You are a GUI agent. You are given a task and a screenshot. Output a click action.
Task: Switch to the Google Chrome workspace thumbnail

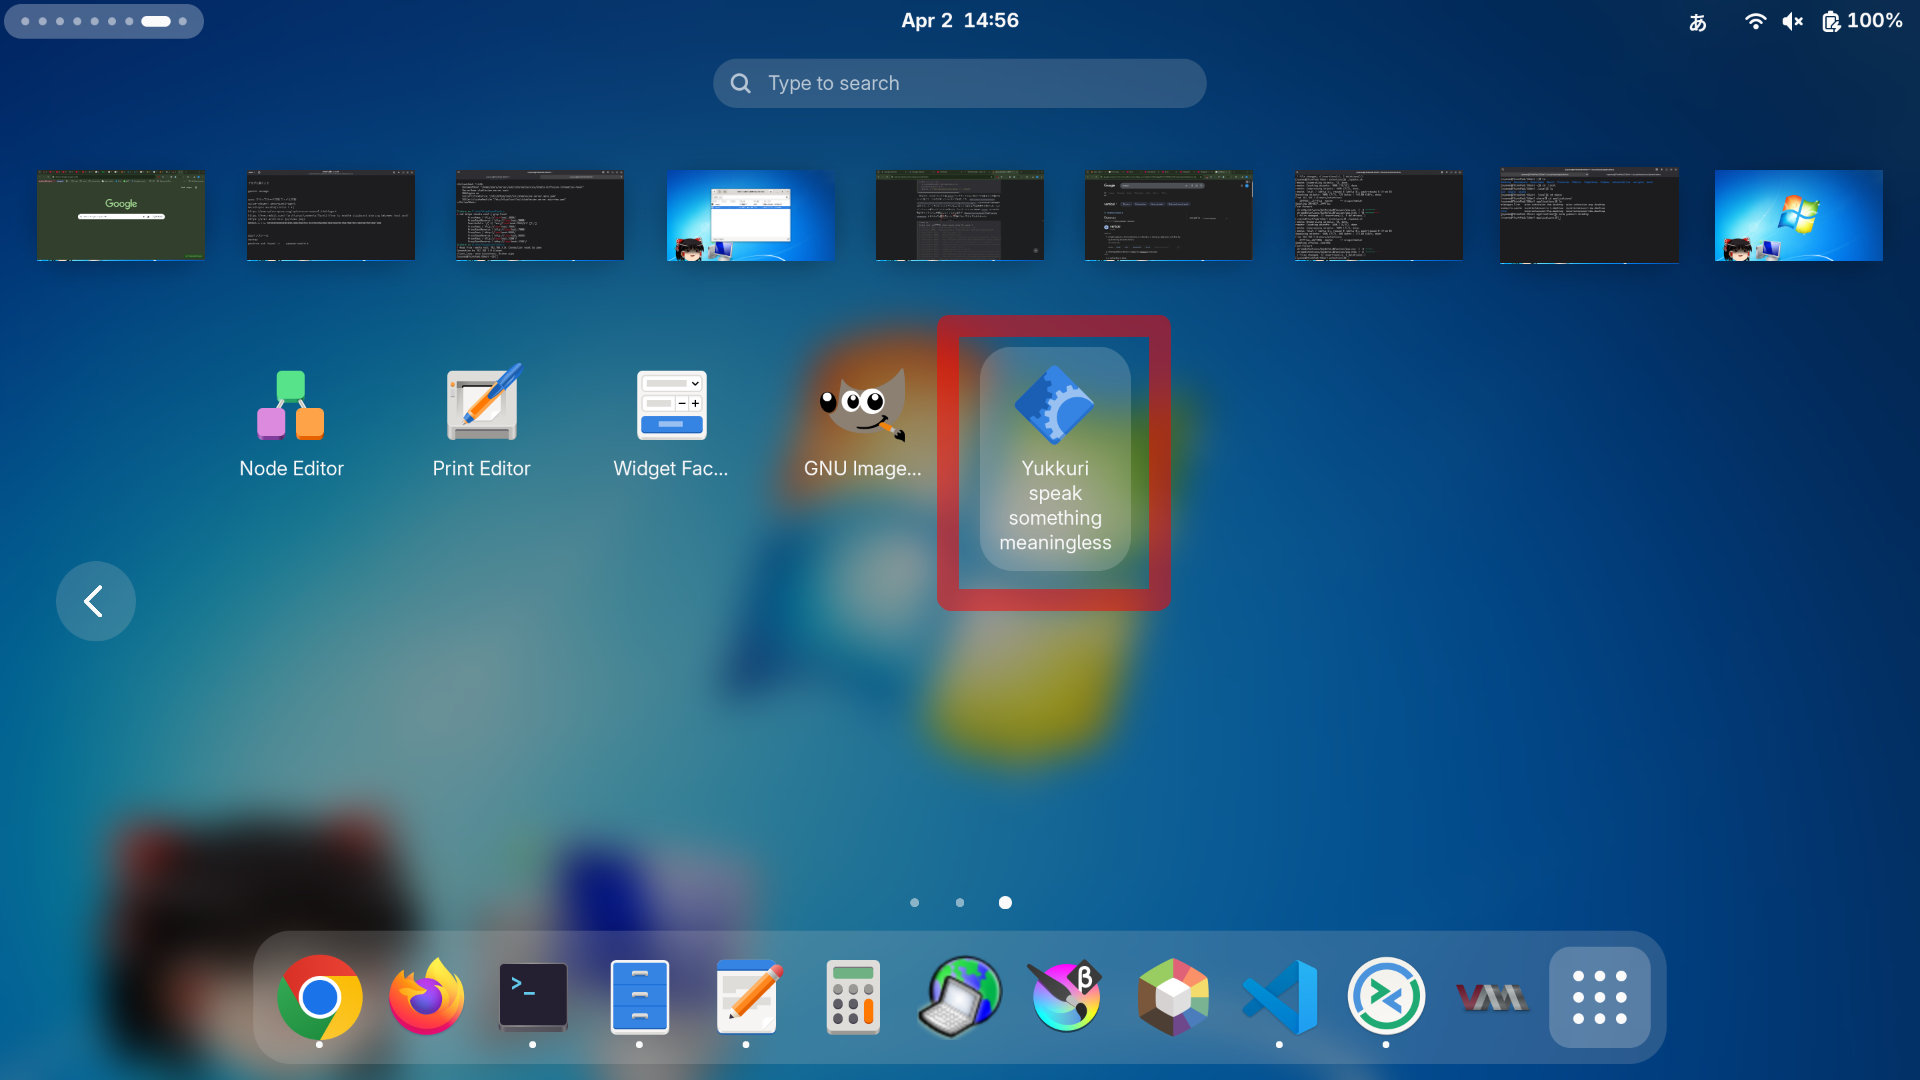[121, 215]
